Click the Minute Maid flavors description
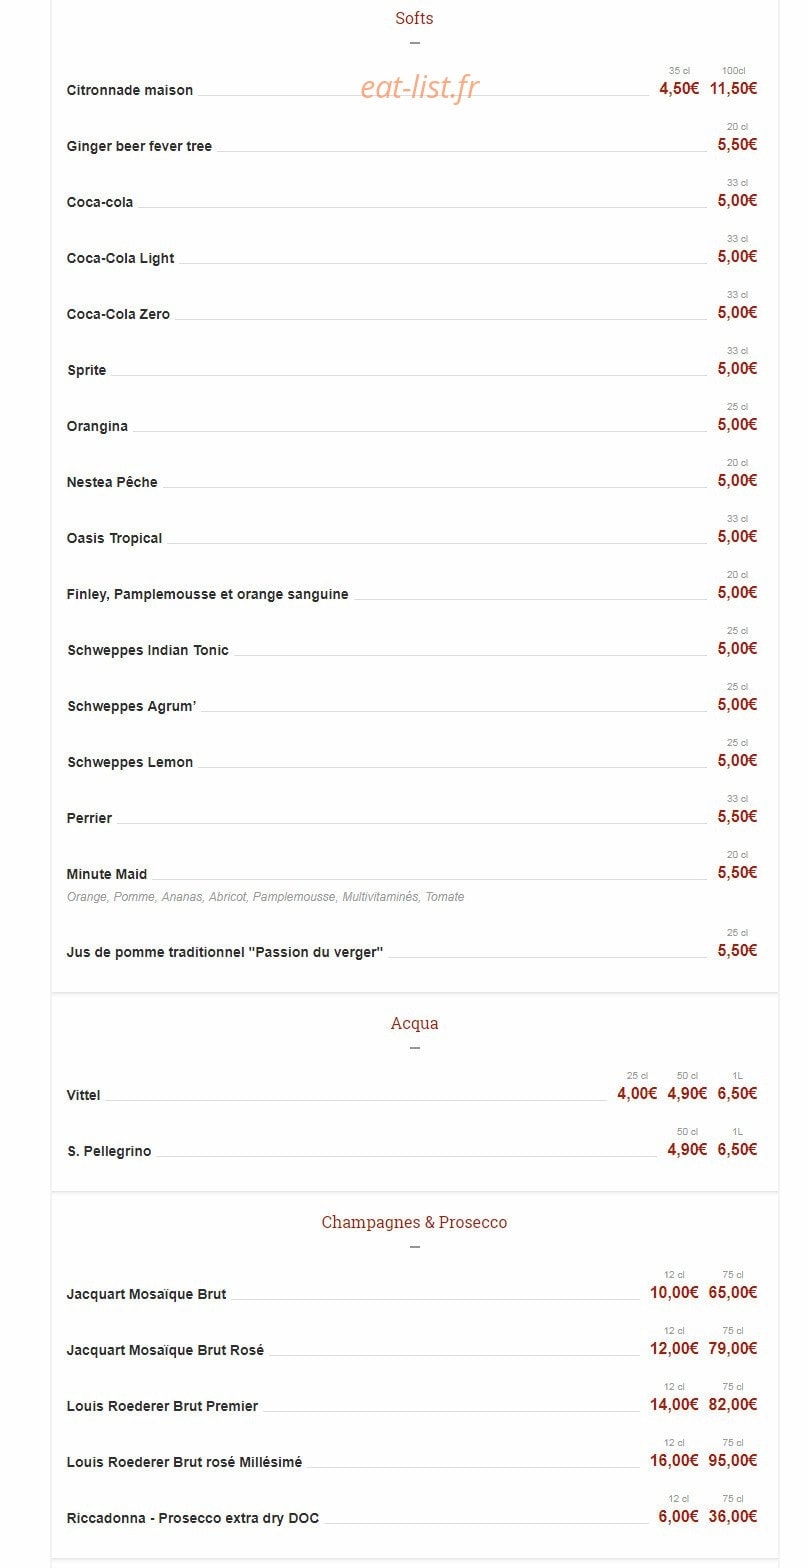Image resolution: width=807 pixels, height=1568 pixels. click(265, 897)
